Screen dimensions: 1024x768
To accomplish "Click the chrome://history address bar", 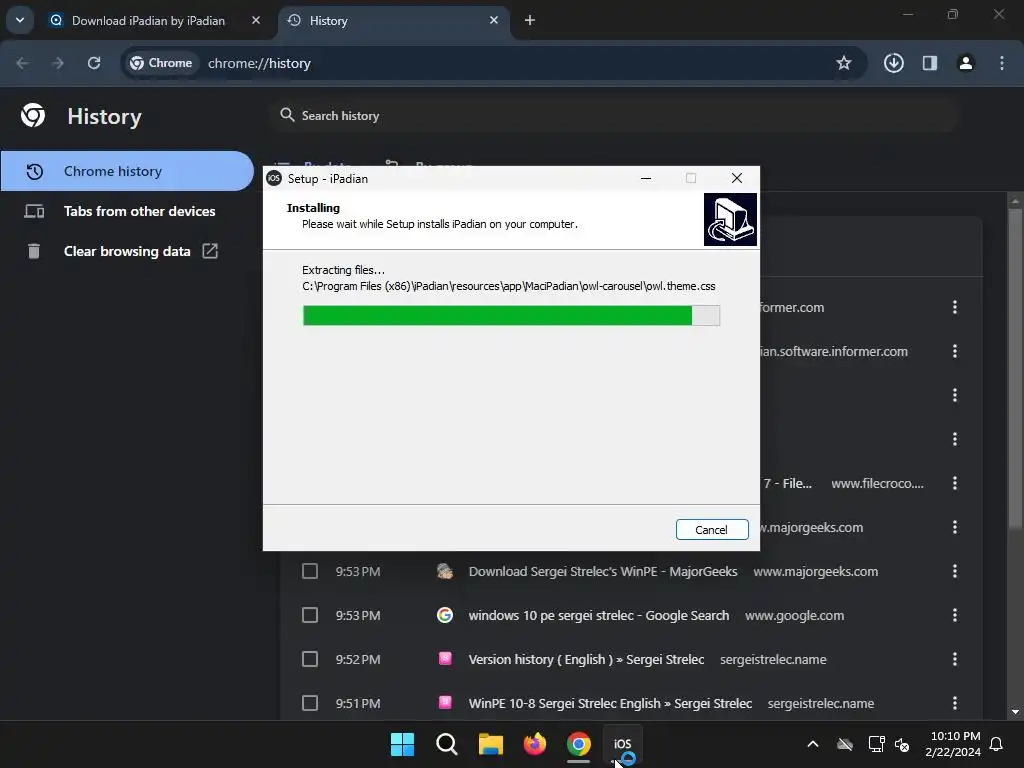I will click(496, 63).
